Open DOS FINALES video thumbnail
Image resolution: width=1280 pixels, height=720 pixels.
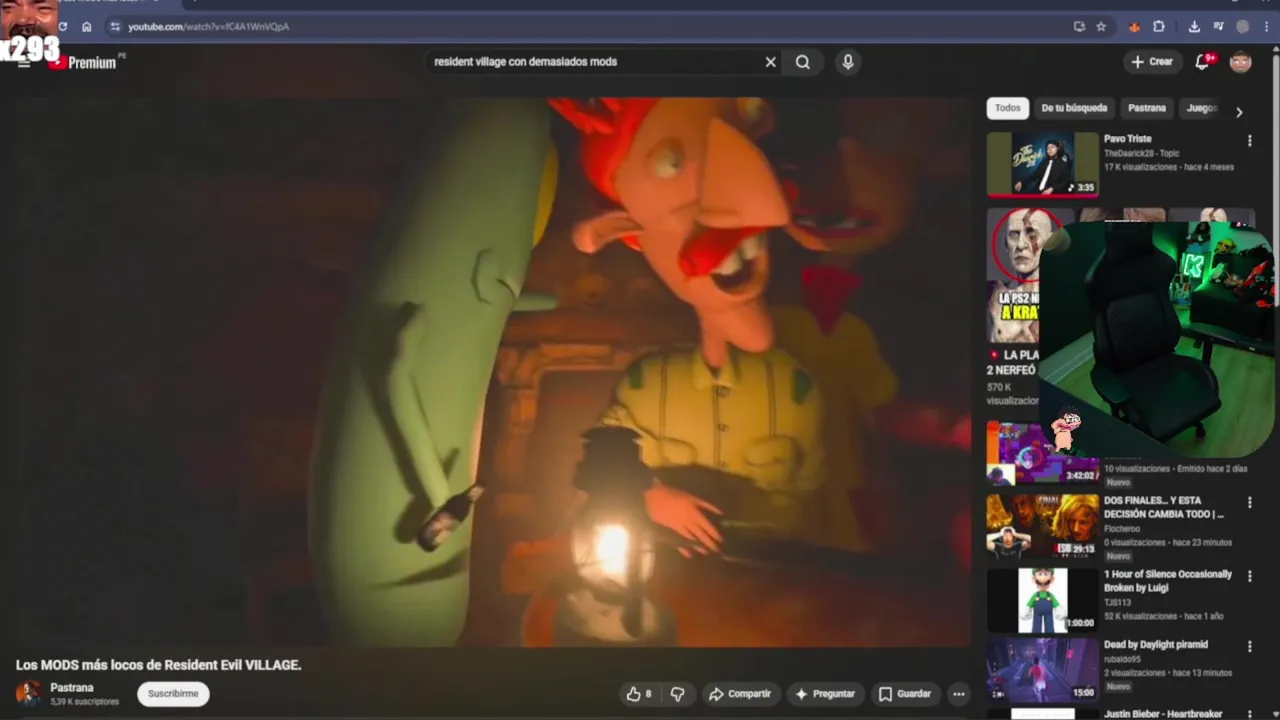coord(1043,526)
